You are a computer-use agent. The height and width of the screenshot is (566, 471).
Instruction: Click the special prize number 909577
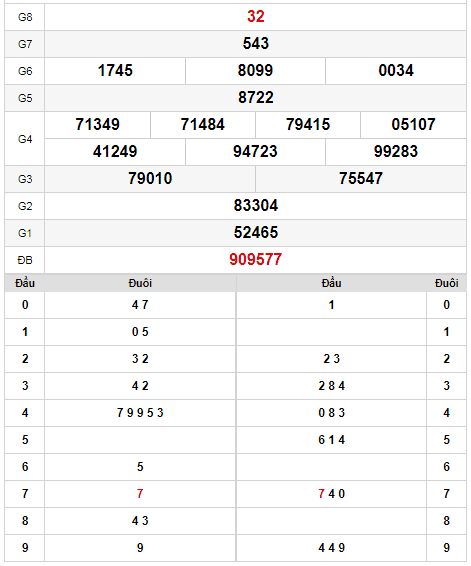click(x=255, y=260)
